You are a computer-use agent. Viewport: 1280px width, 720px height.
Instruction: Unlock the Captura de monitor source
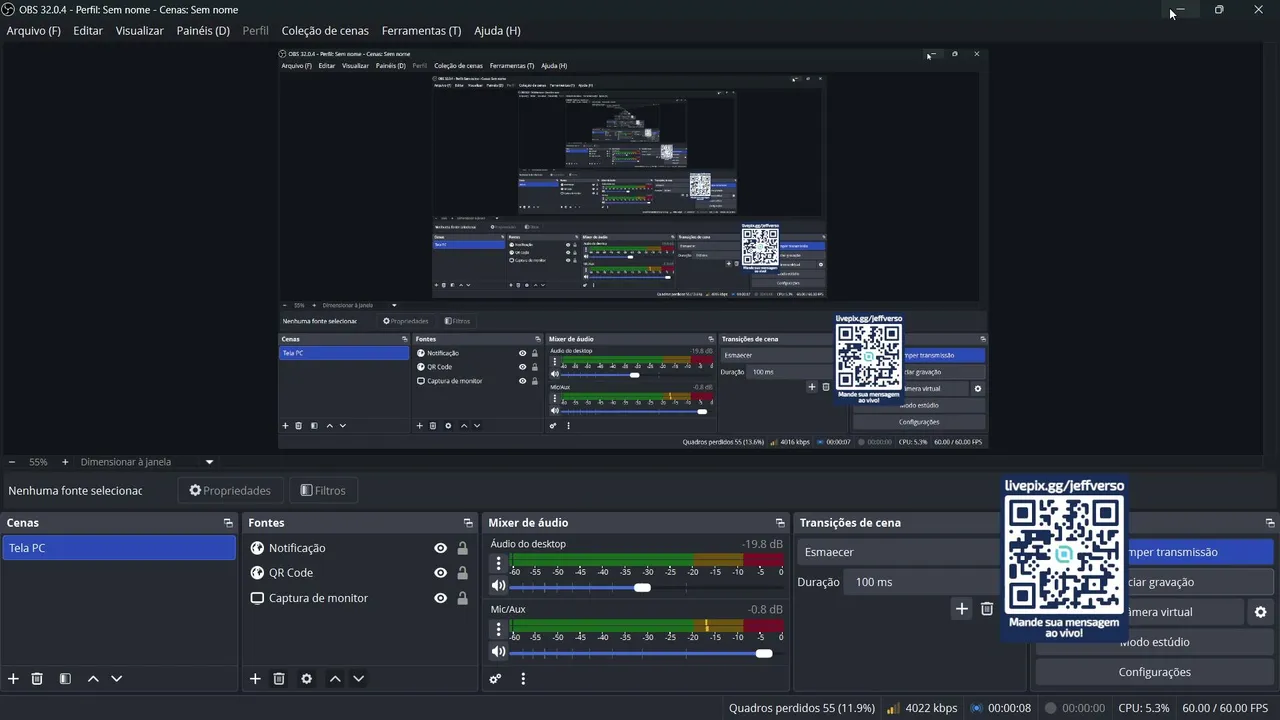[x=462, y=598]
